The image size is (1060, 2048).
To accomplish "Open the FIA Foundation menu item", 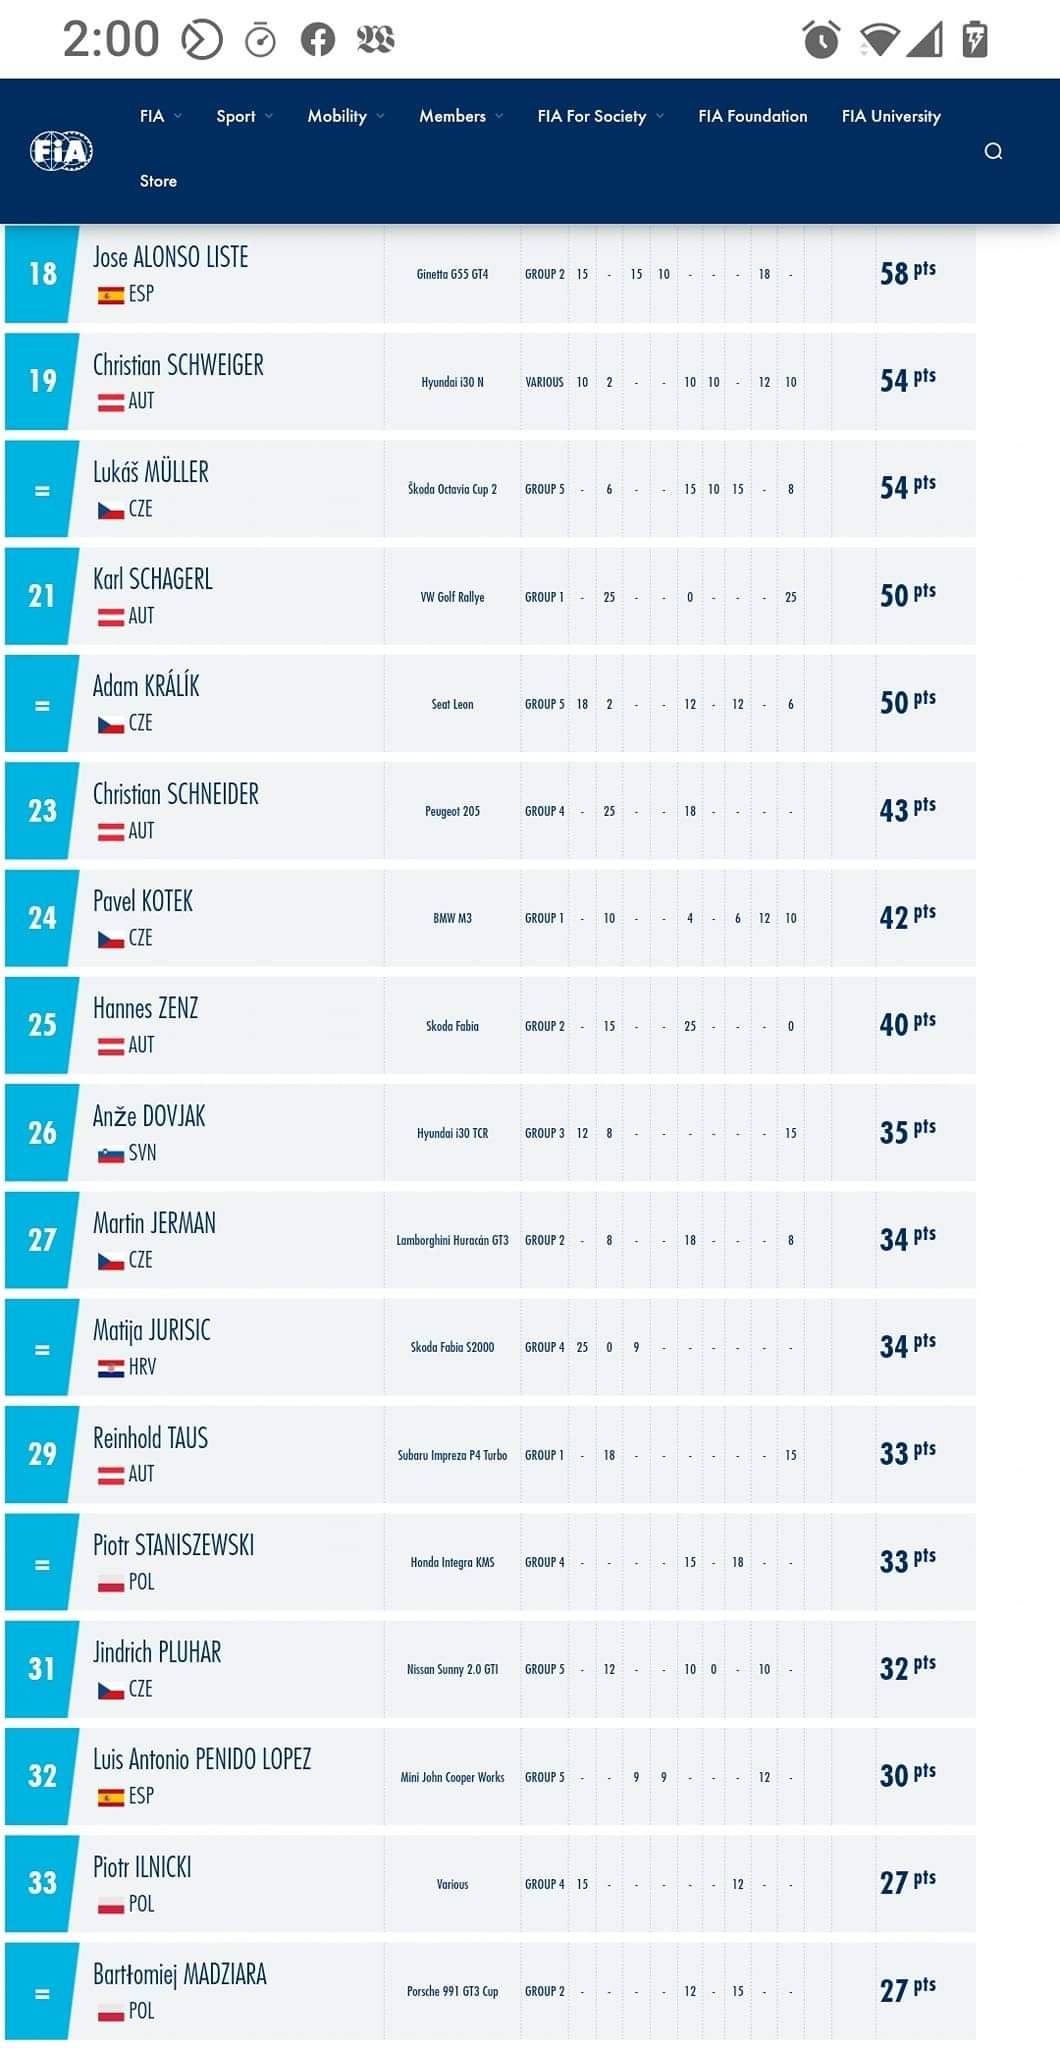I will pos(753,116).
